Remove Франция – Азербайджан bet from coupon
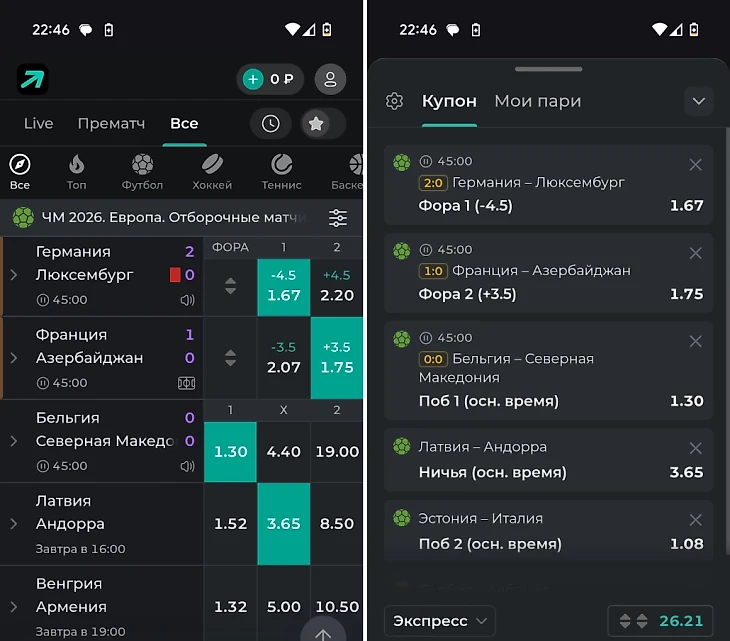730x641 pixels. (695, 253)
